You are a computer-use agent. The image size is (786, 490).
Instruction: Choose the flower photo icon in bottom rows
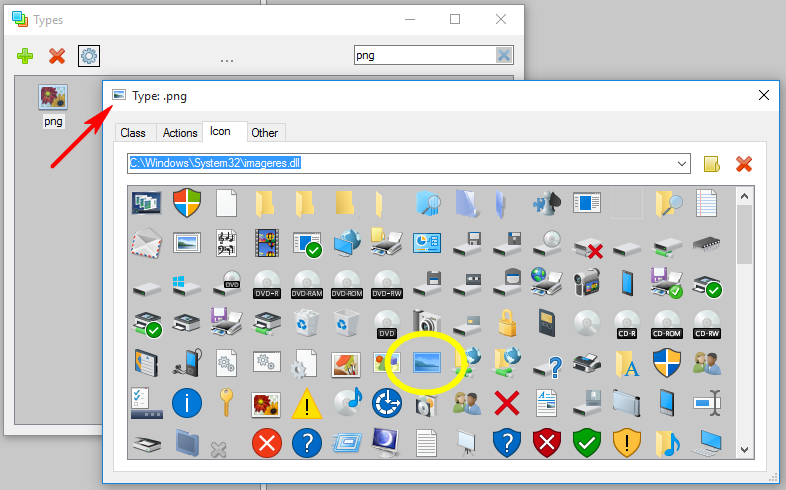click(x=267, y=404)
